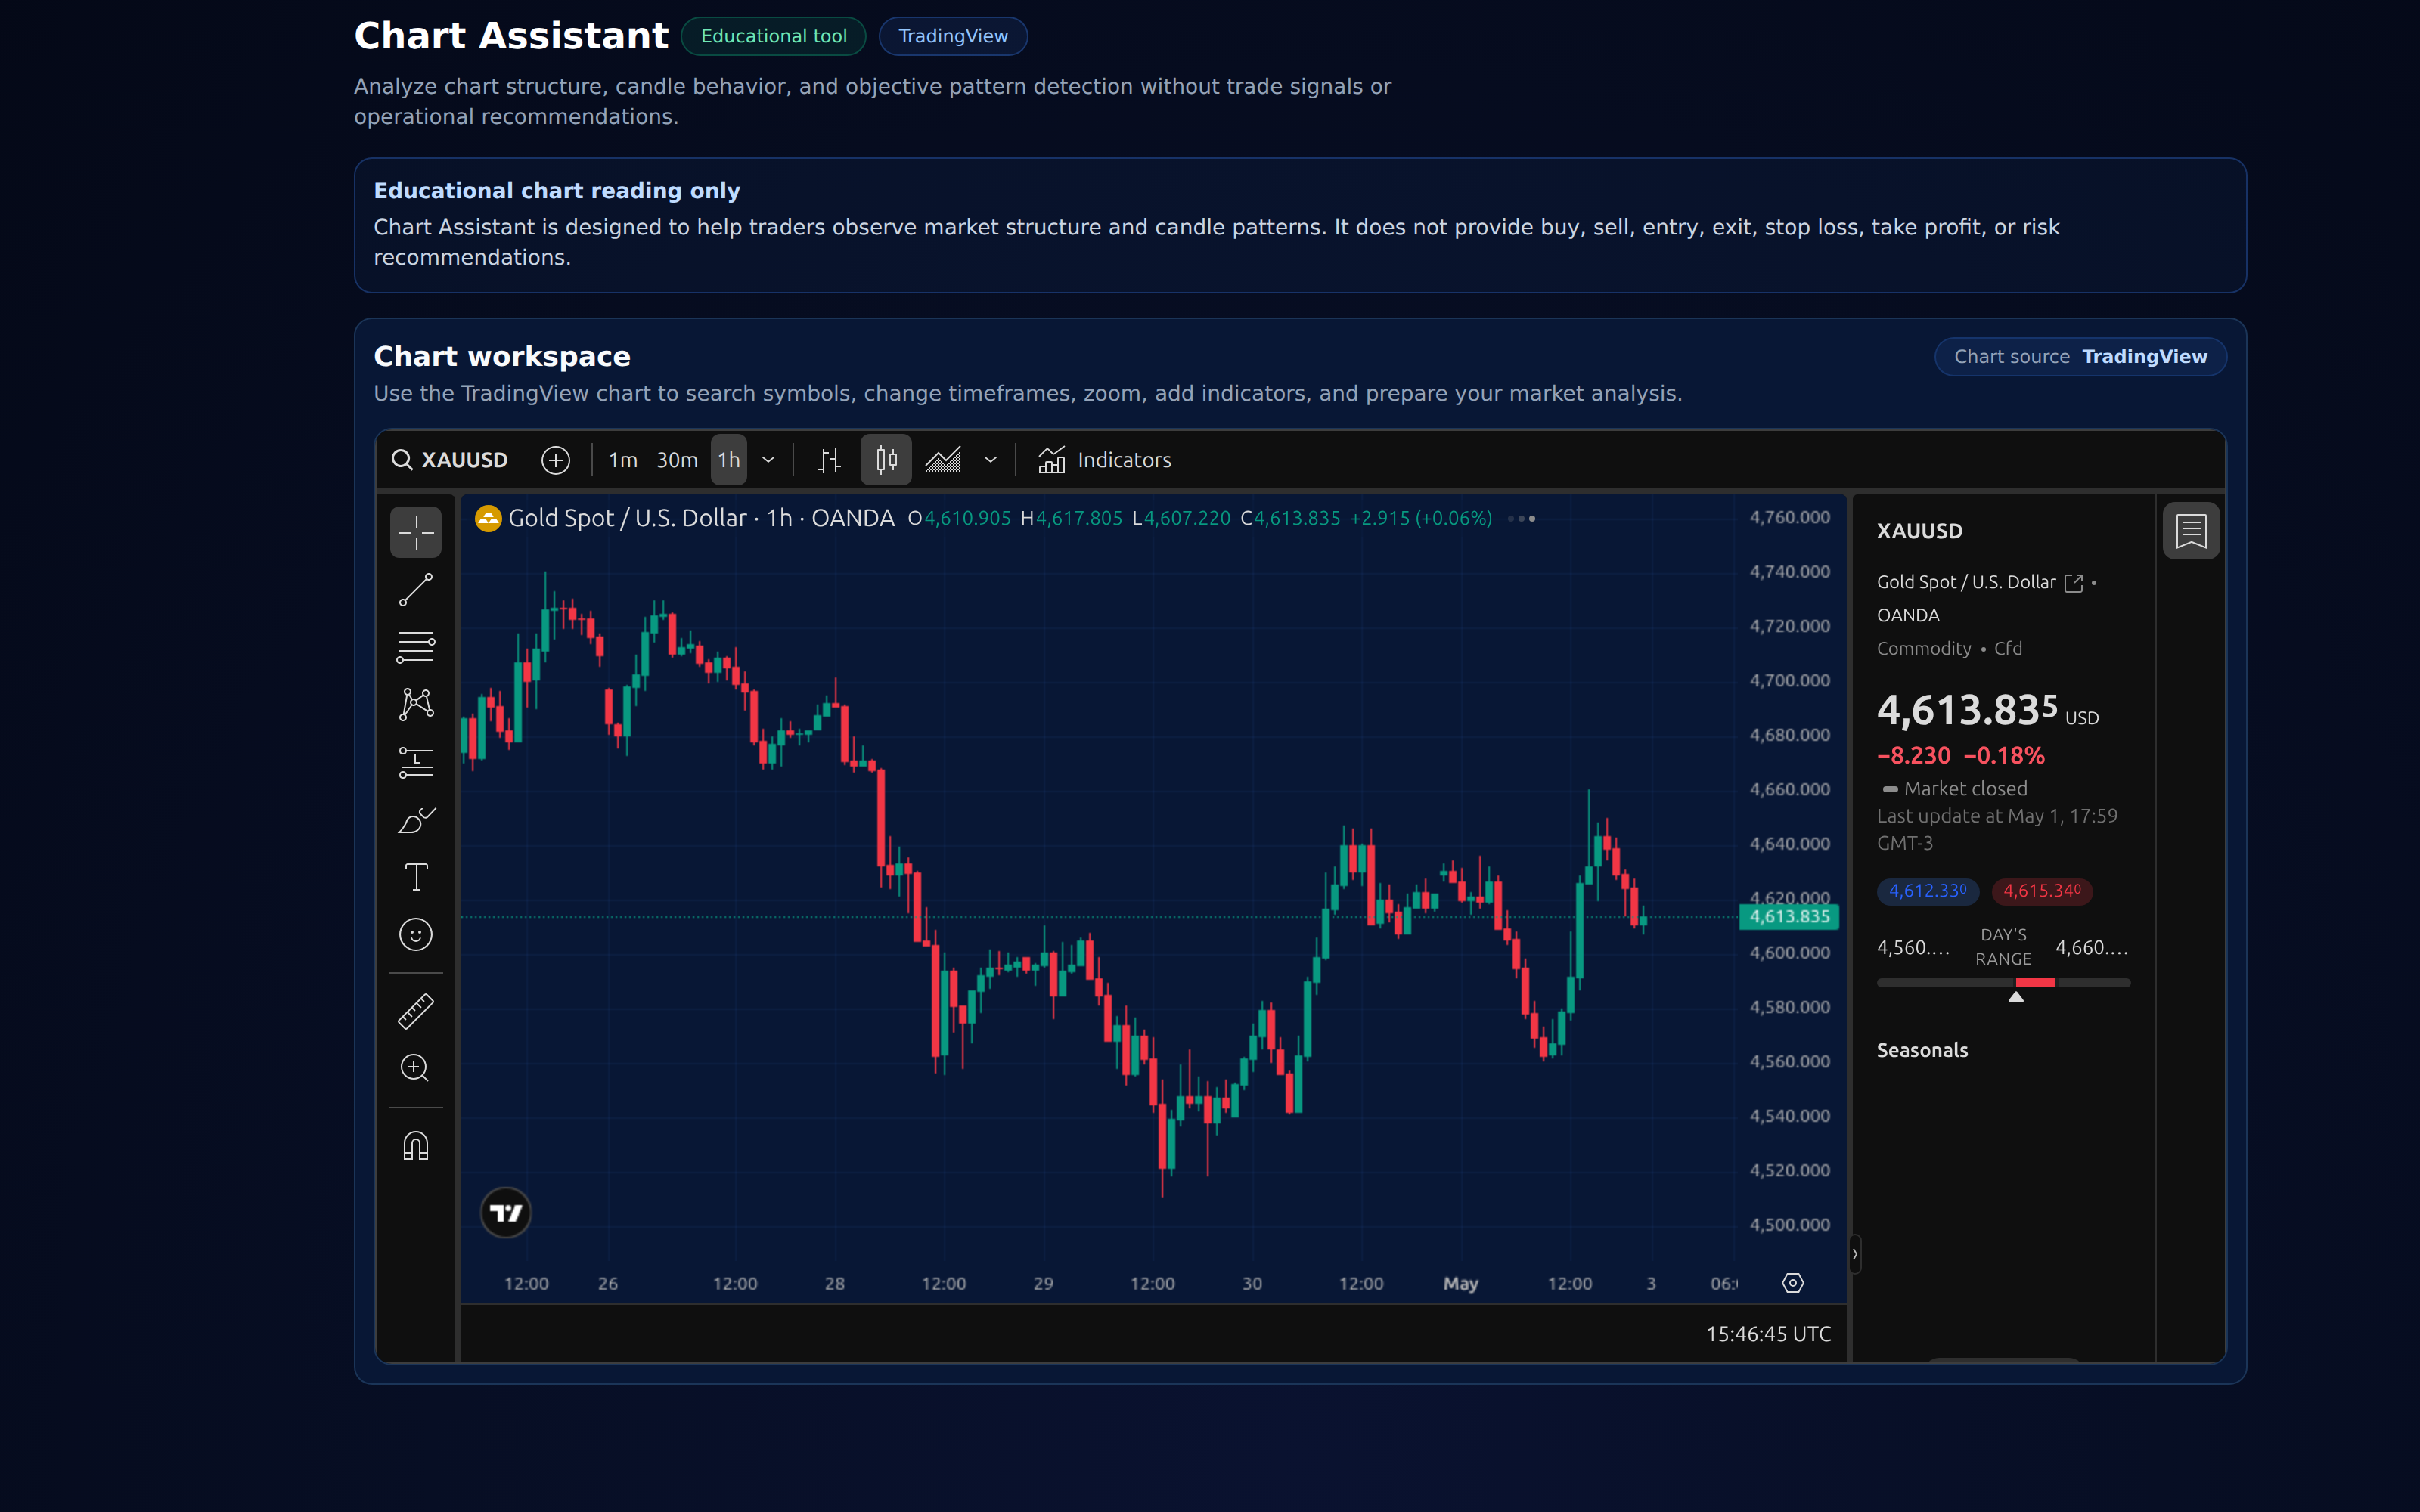
Task: Open Gold Spot external link icon
Action: coord(2074,583)
